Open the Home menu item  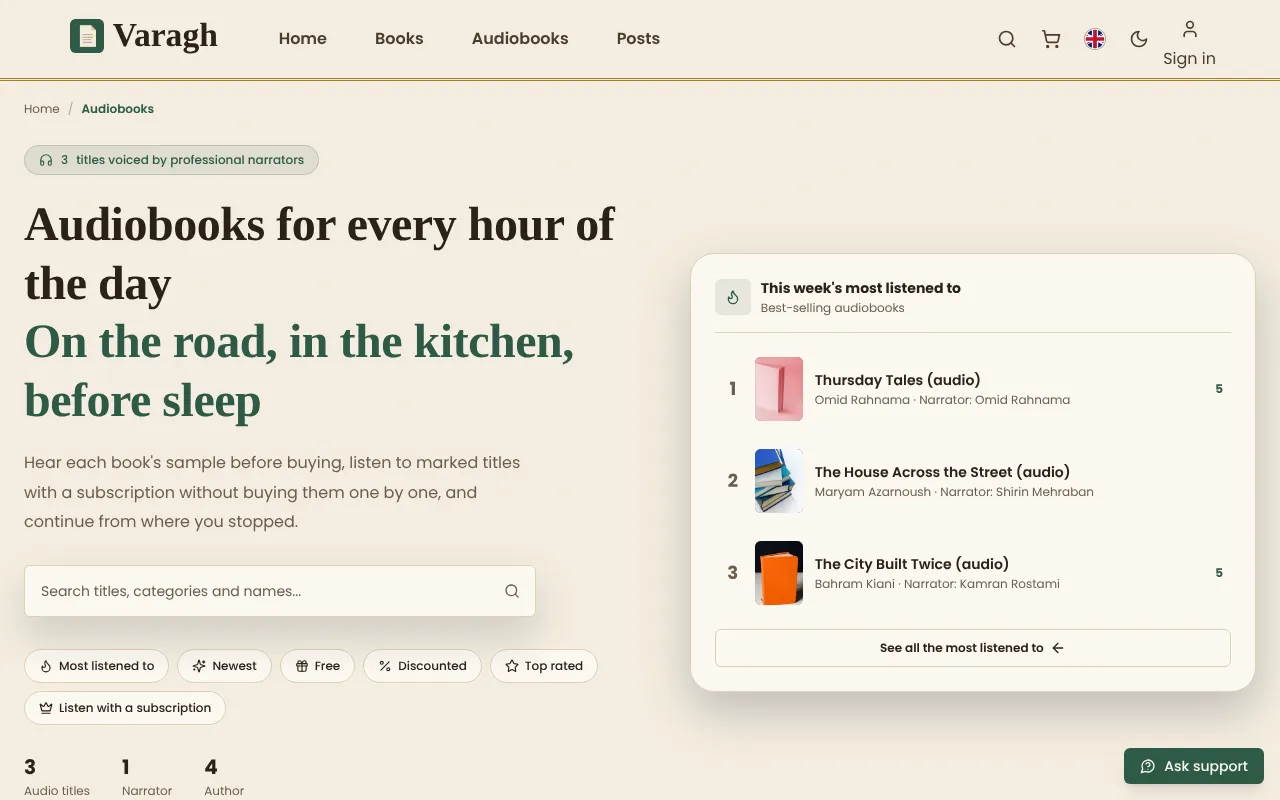point(303,39)
